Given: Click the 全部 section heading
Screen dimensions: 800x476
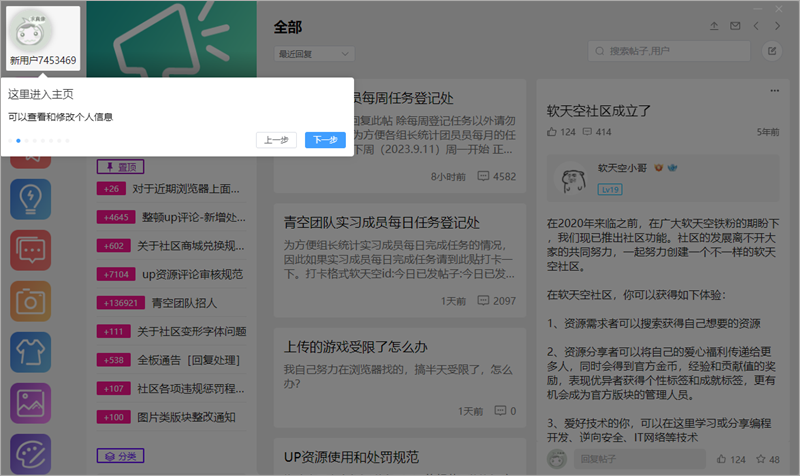Looking at the screenshot, I should 288,27.
